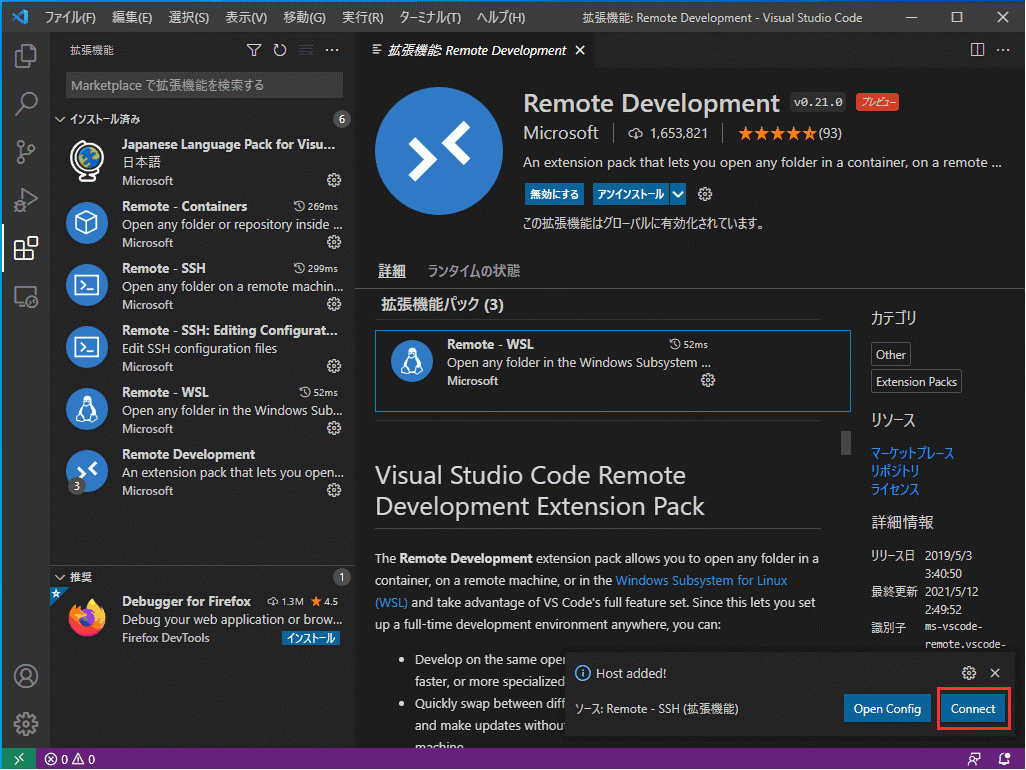1026x770 pixels.
Task: Open the 実行(R) menu
Action: pyautogui.click(x=362, y=18)
